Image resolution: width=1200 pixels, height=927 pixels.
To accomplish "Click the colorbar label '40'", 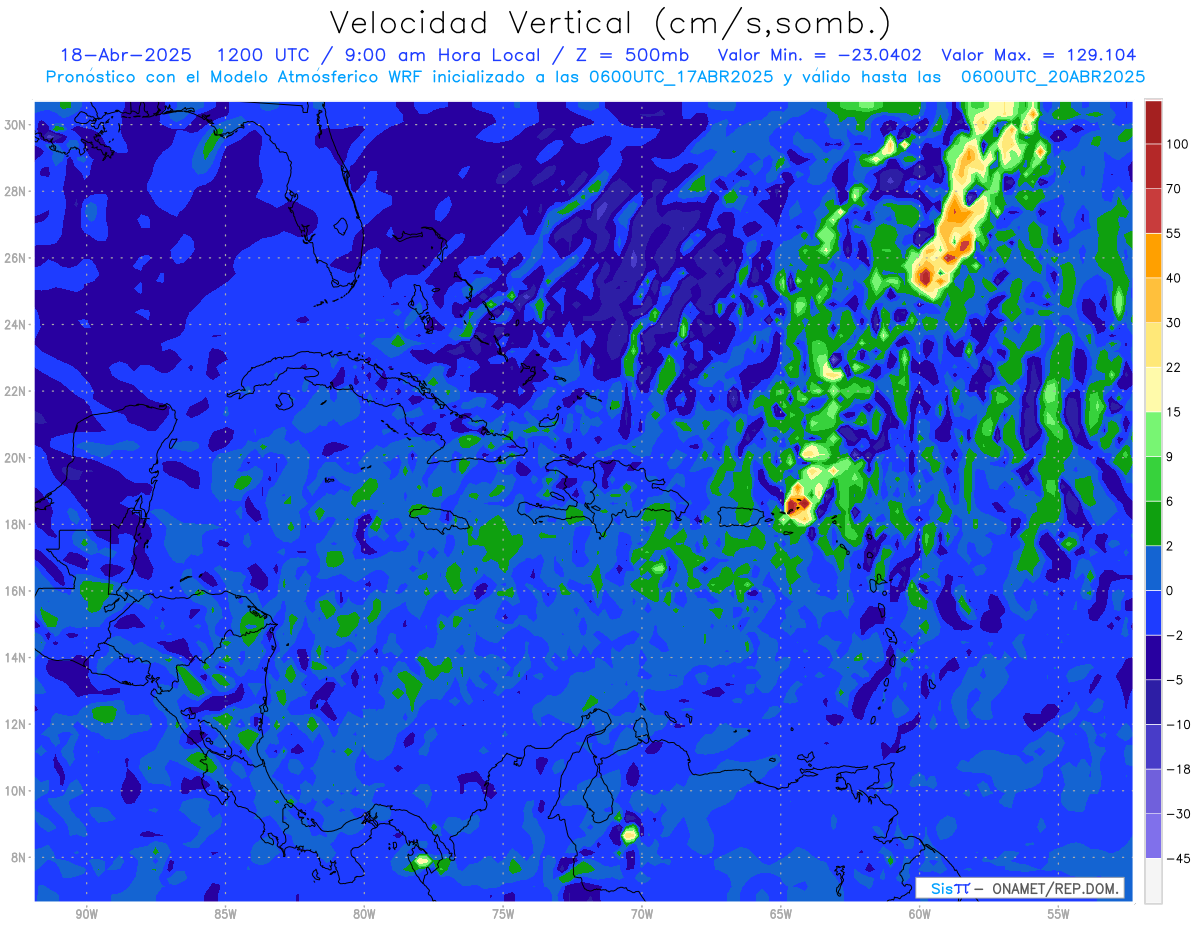I will click(x=1173, y=278).
